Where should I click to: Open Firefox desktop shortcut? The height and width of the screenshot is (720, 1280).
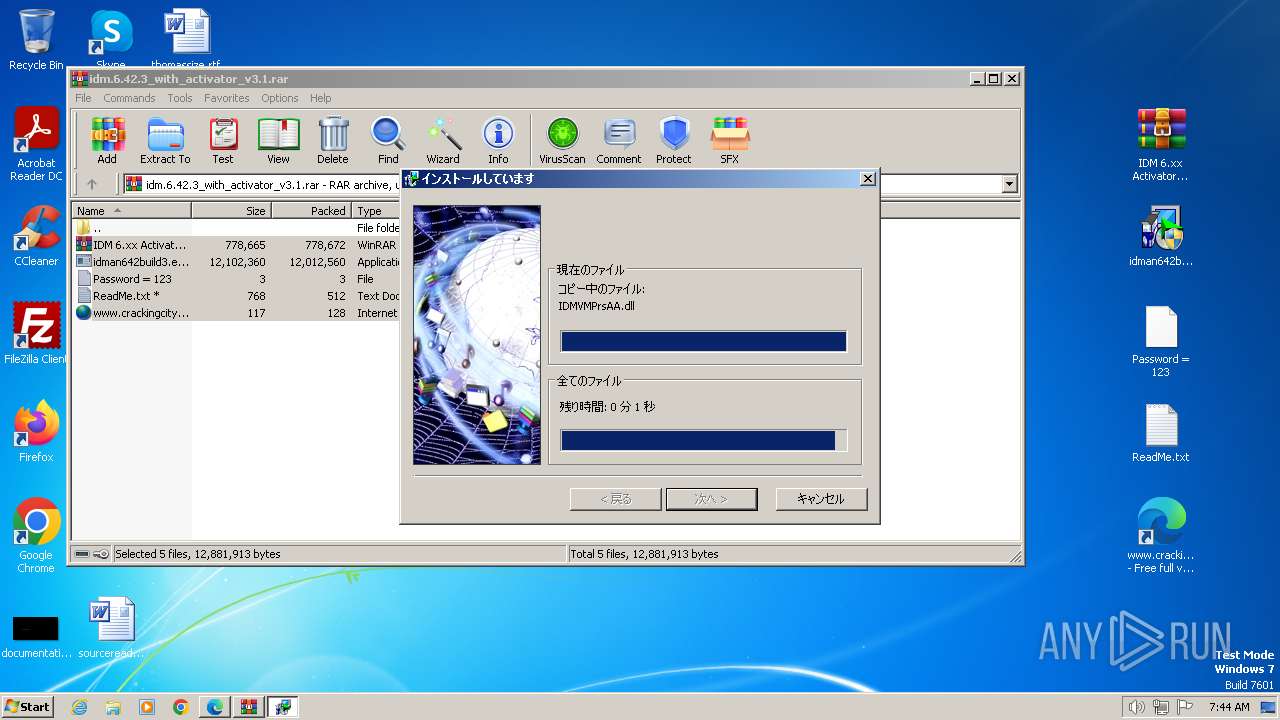(36, 431)
